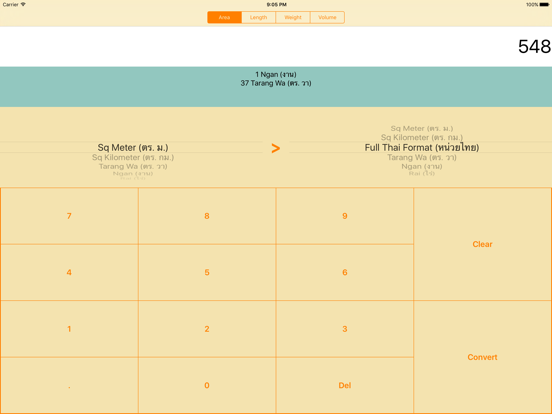Image resolution: width=552 pixels, height=414 pixels.
Task: Click the Wi-Fi icon in status bar
Action: 23,4
